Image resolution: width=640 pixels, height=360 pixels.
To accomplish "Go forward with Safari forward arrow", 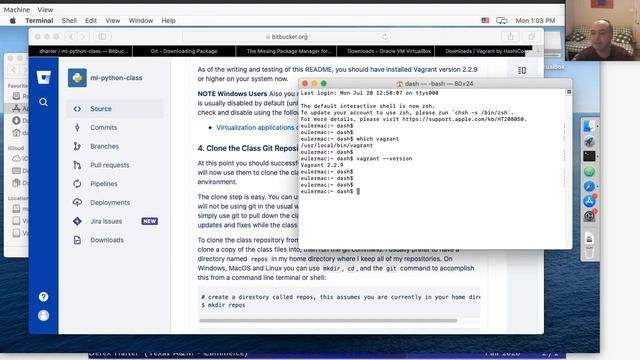I will tap(83, 36).
